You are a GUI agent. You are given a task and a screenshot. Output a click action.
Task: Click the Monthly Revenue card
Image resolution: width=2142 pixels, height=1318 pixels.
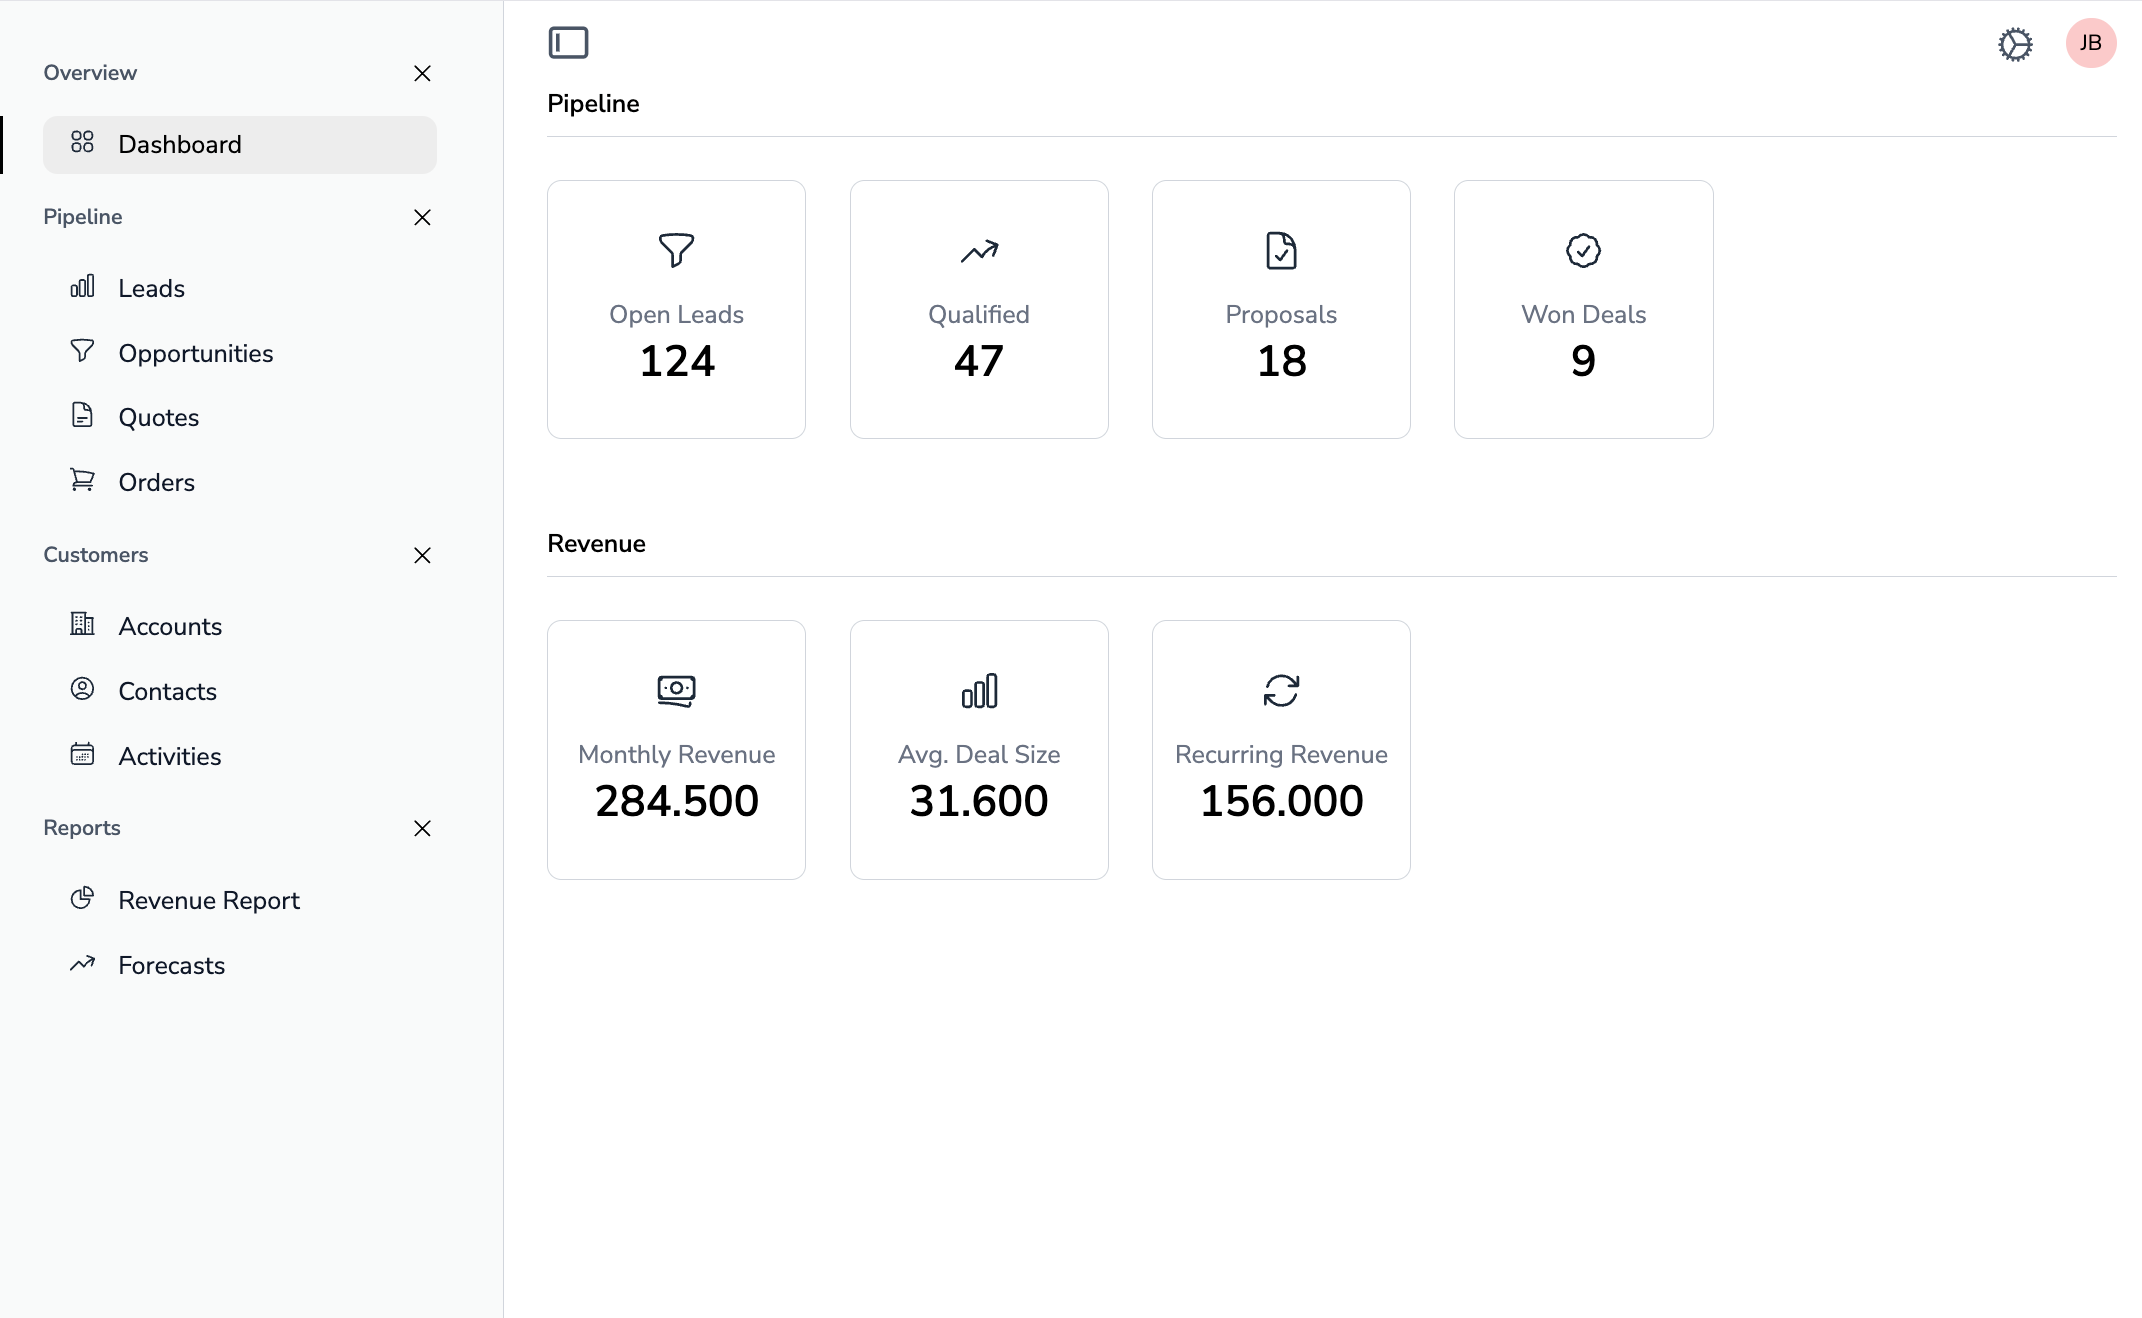676,749
